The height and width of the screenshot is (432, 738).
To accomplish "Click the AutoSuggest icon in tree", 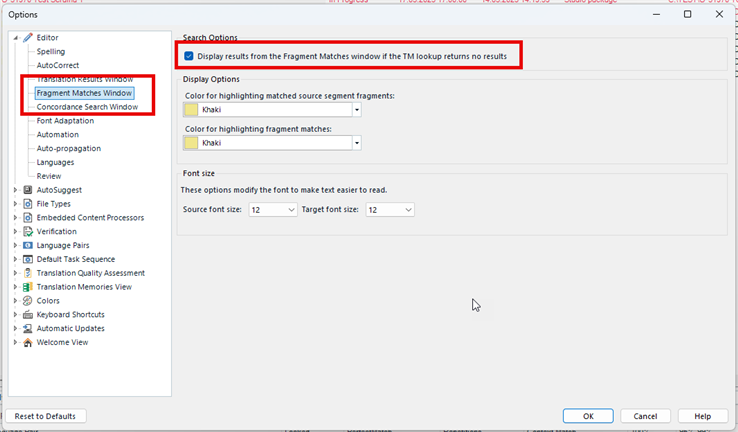I will click(x=28, y=190).
